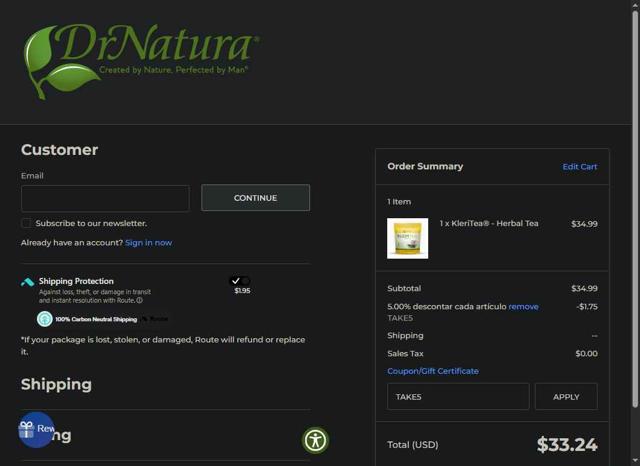
Task: Click the KleriTea product thumbnail
Action: tap(407, 238)
